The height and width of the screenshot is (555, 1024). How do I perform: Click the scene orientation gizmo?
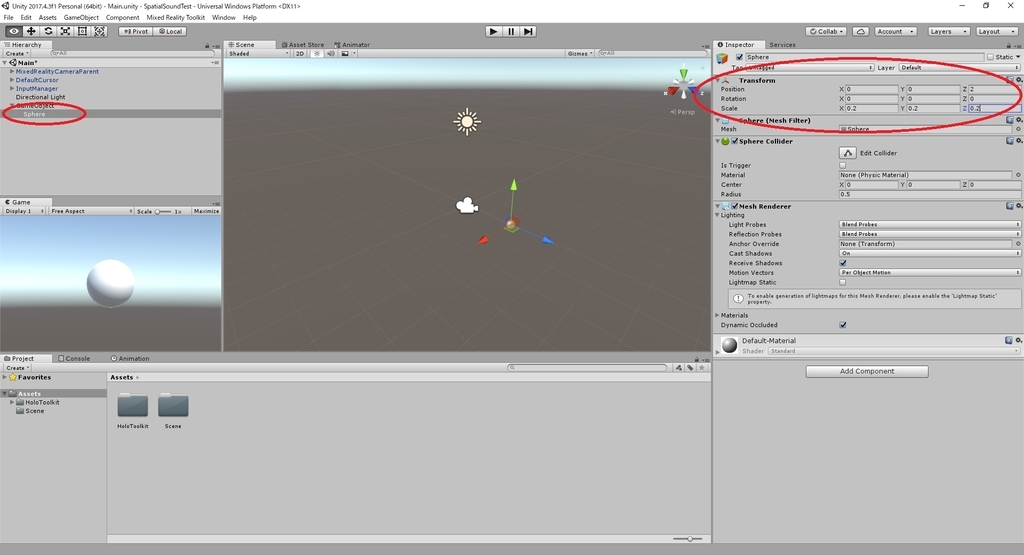pos(683,86)
